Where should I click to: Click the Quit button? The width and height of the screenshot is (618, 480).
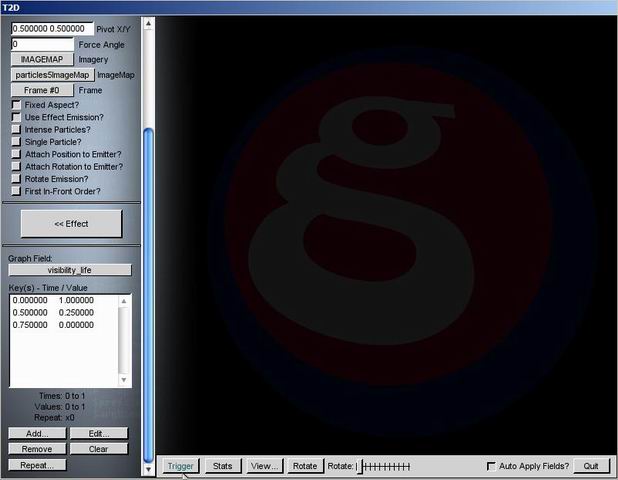[591, 466]
